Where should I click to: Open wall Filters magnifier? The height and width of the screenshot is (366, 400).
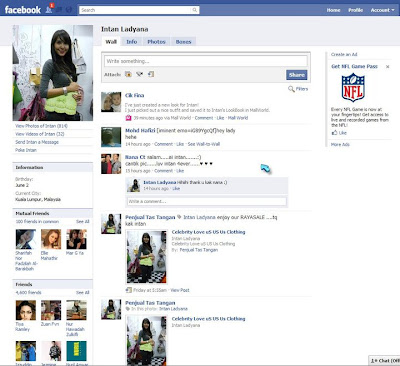pyautogui.click(x=291, y=89)
